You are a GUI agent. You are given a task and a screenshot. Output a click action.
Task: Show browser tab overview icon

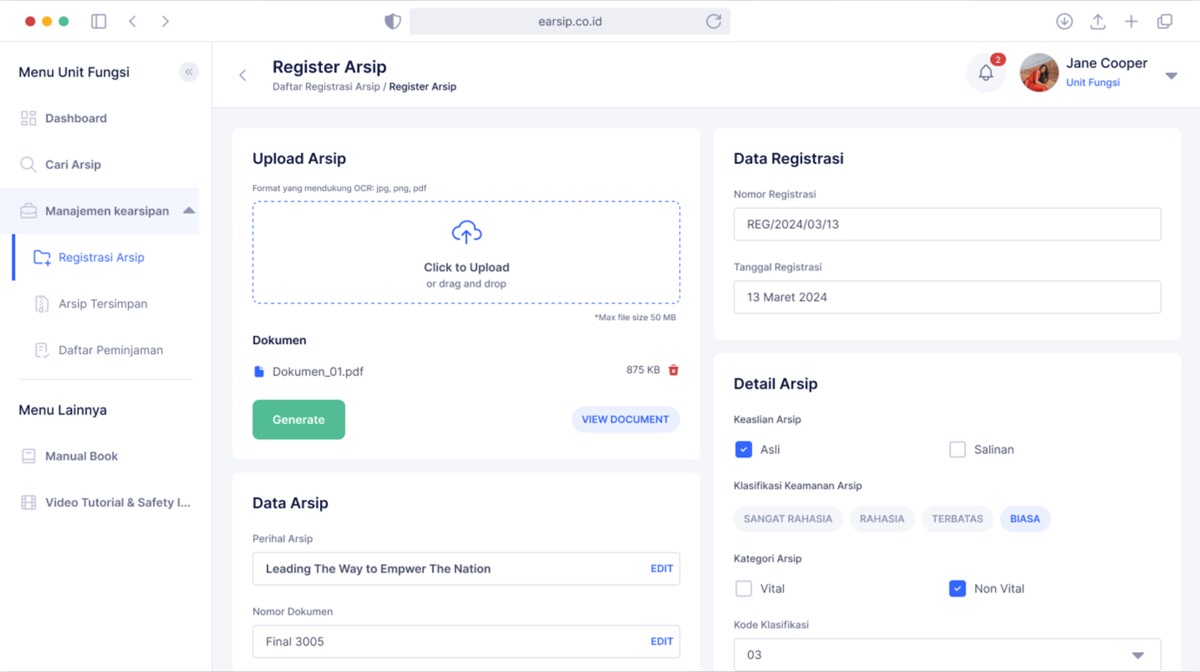click(x=1165, y=21)
